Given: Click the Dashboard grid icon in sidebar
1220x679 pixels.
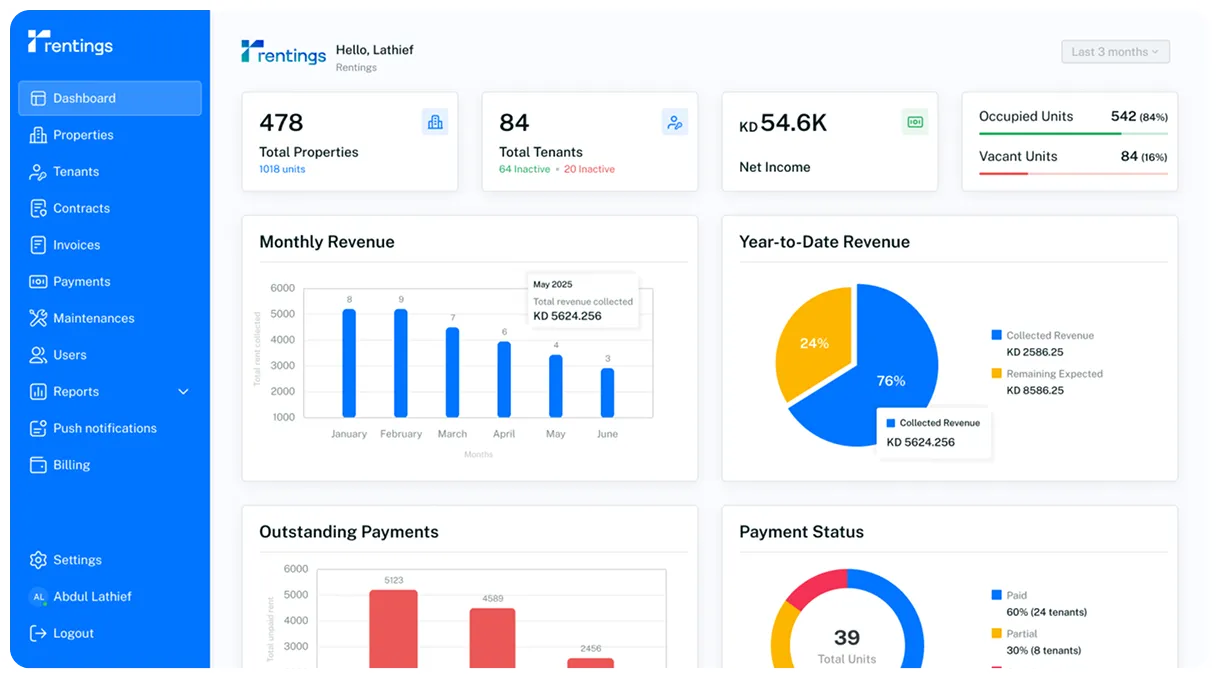Looking at the screenshot, I should point(38,98).
